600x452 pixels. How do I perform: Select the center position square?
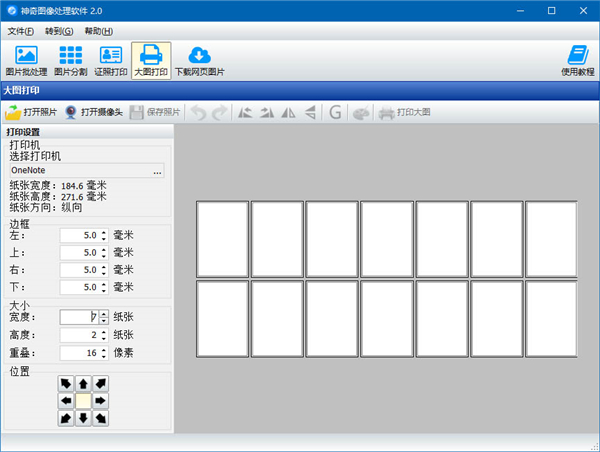83,400
